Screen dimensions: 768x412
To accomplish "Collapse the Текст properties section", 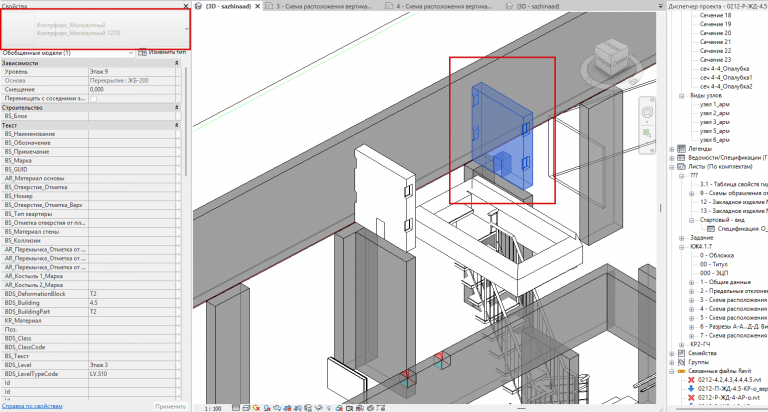I will (x=176, y=125).
